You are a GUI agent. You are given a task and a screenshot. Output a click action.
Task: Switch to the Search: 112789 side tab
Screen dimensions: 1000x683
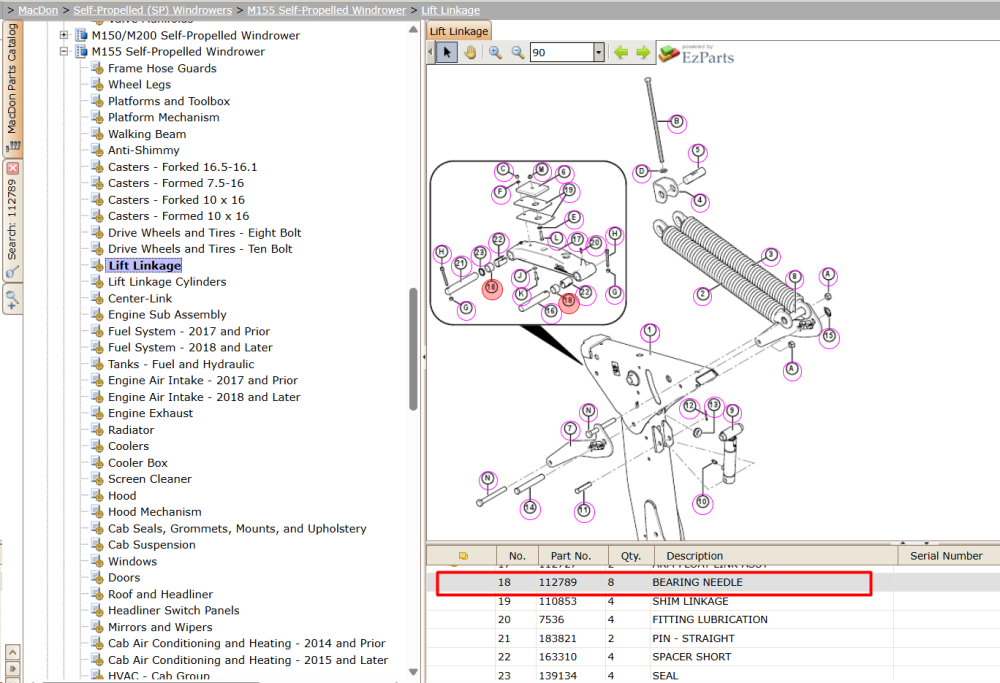click(12, 220)
